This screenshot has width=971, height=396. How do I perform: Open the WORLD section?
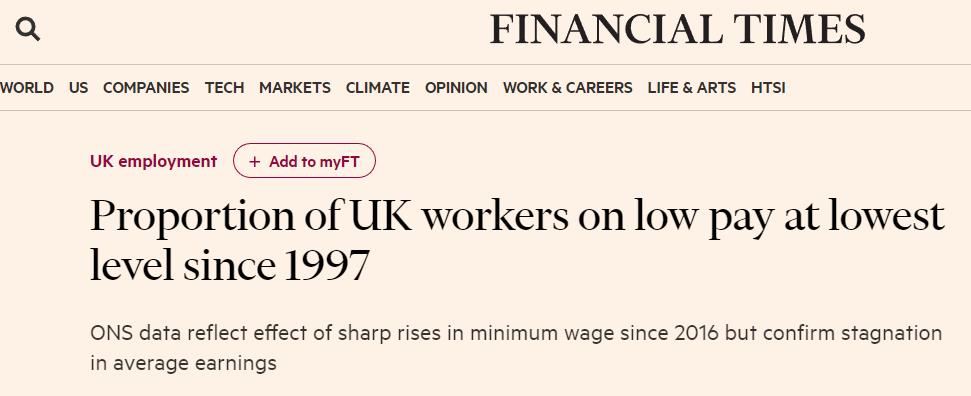pyautogui.click(x=27, y=88)
